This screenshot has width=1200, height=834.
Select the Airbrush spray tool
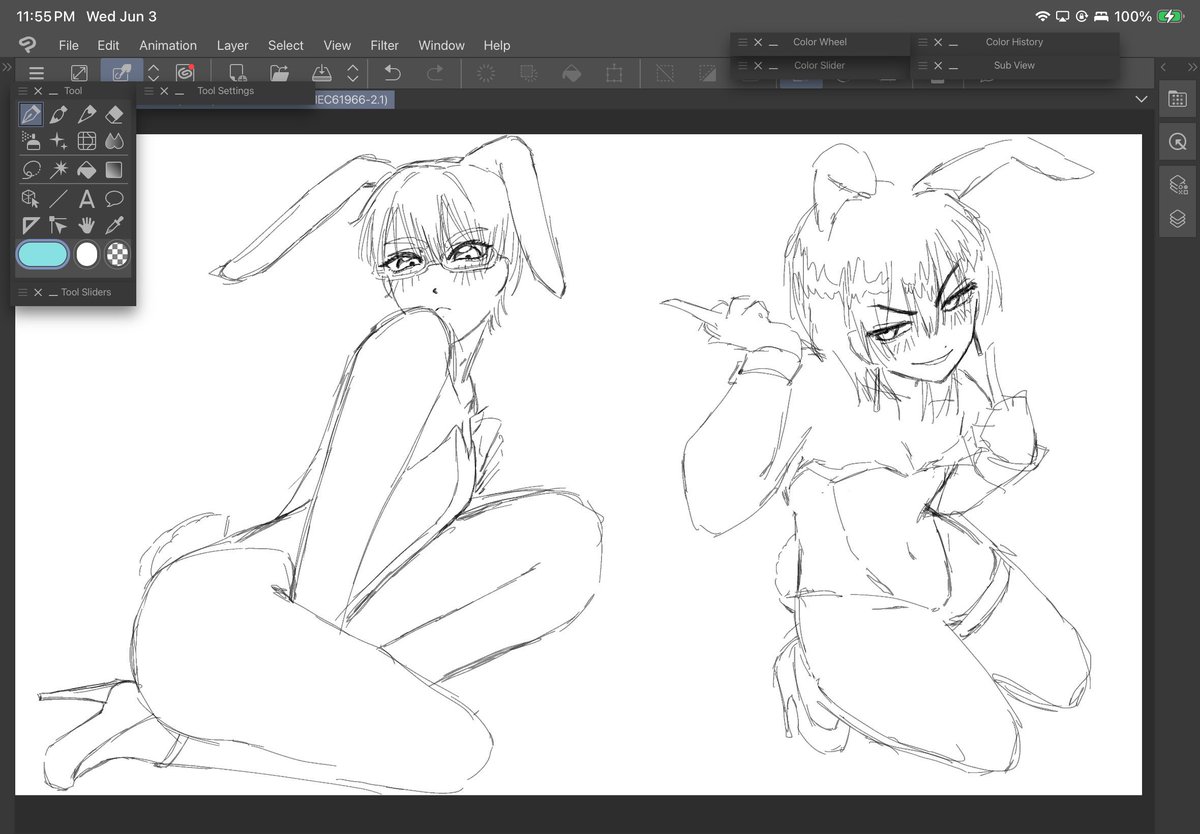(x=31, y=141)
